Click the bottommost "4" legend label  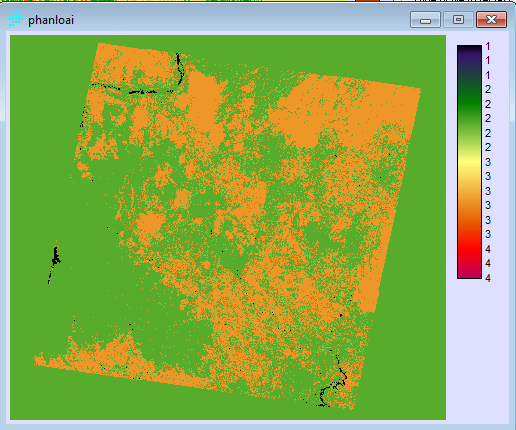(x=488, y=278)
